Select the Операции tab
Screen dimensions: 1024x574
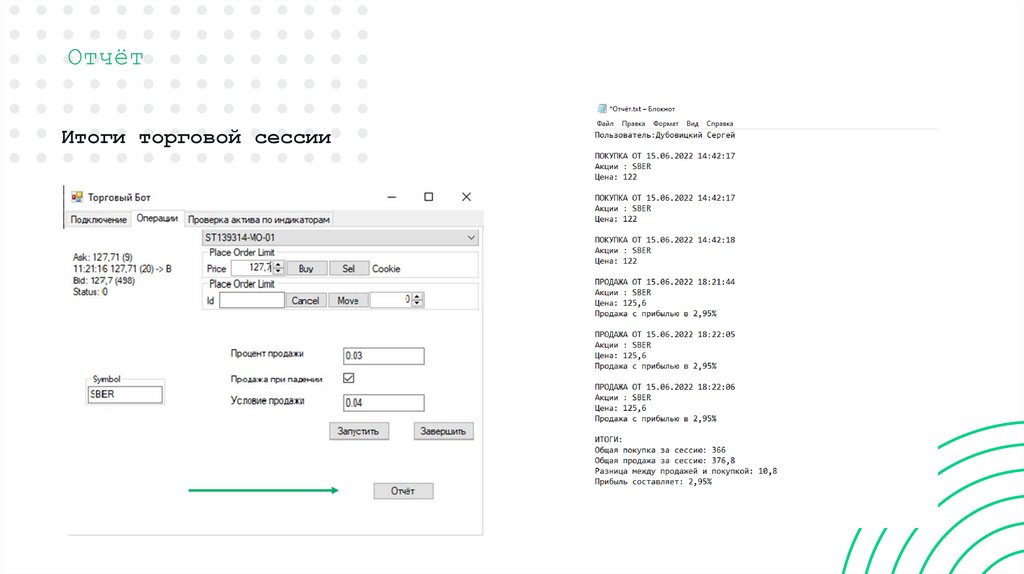157,218
